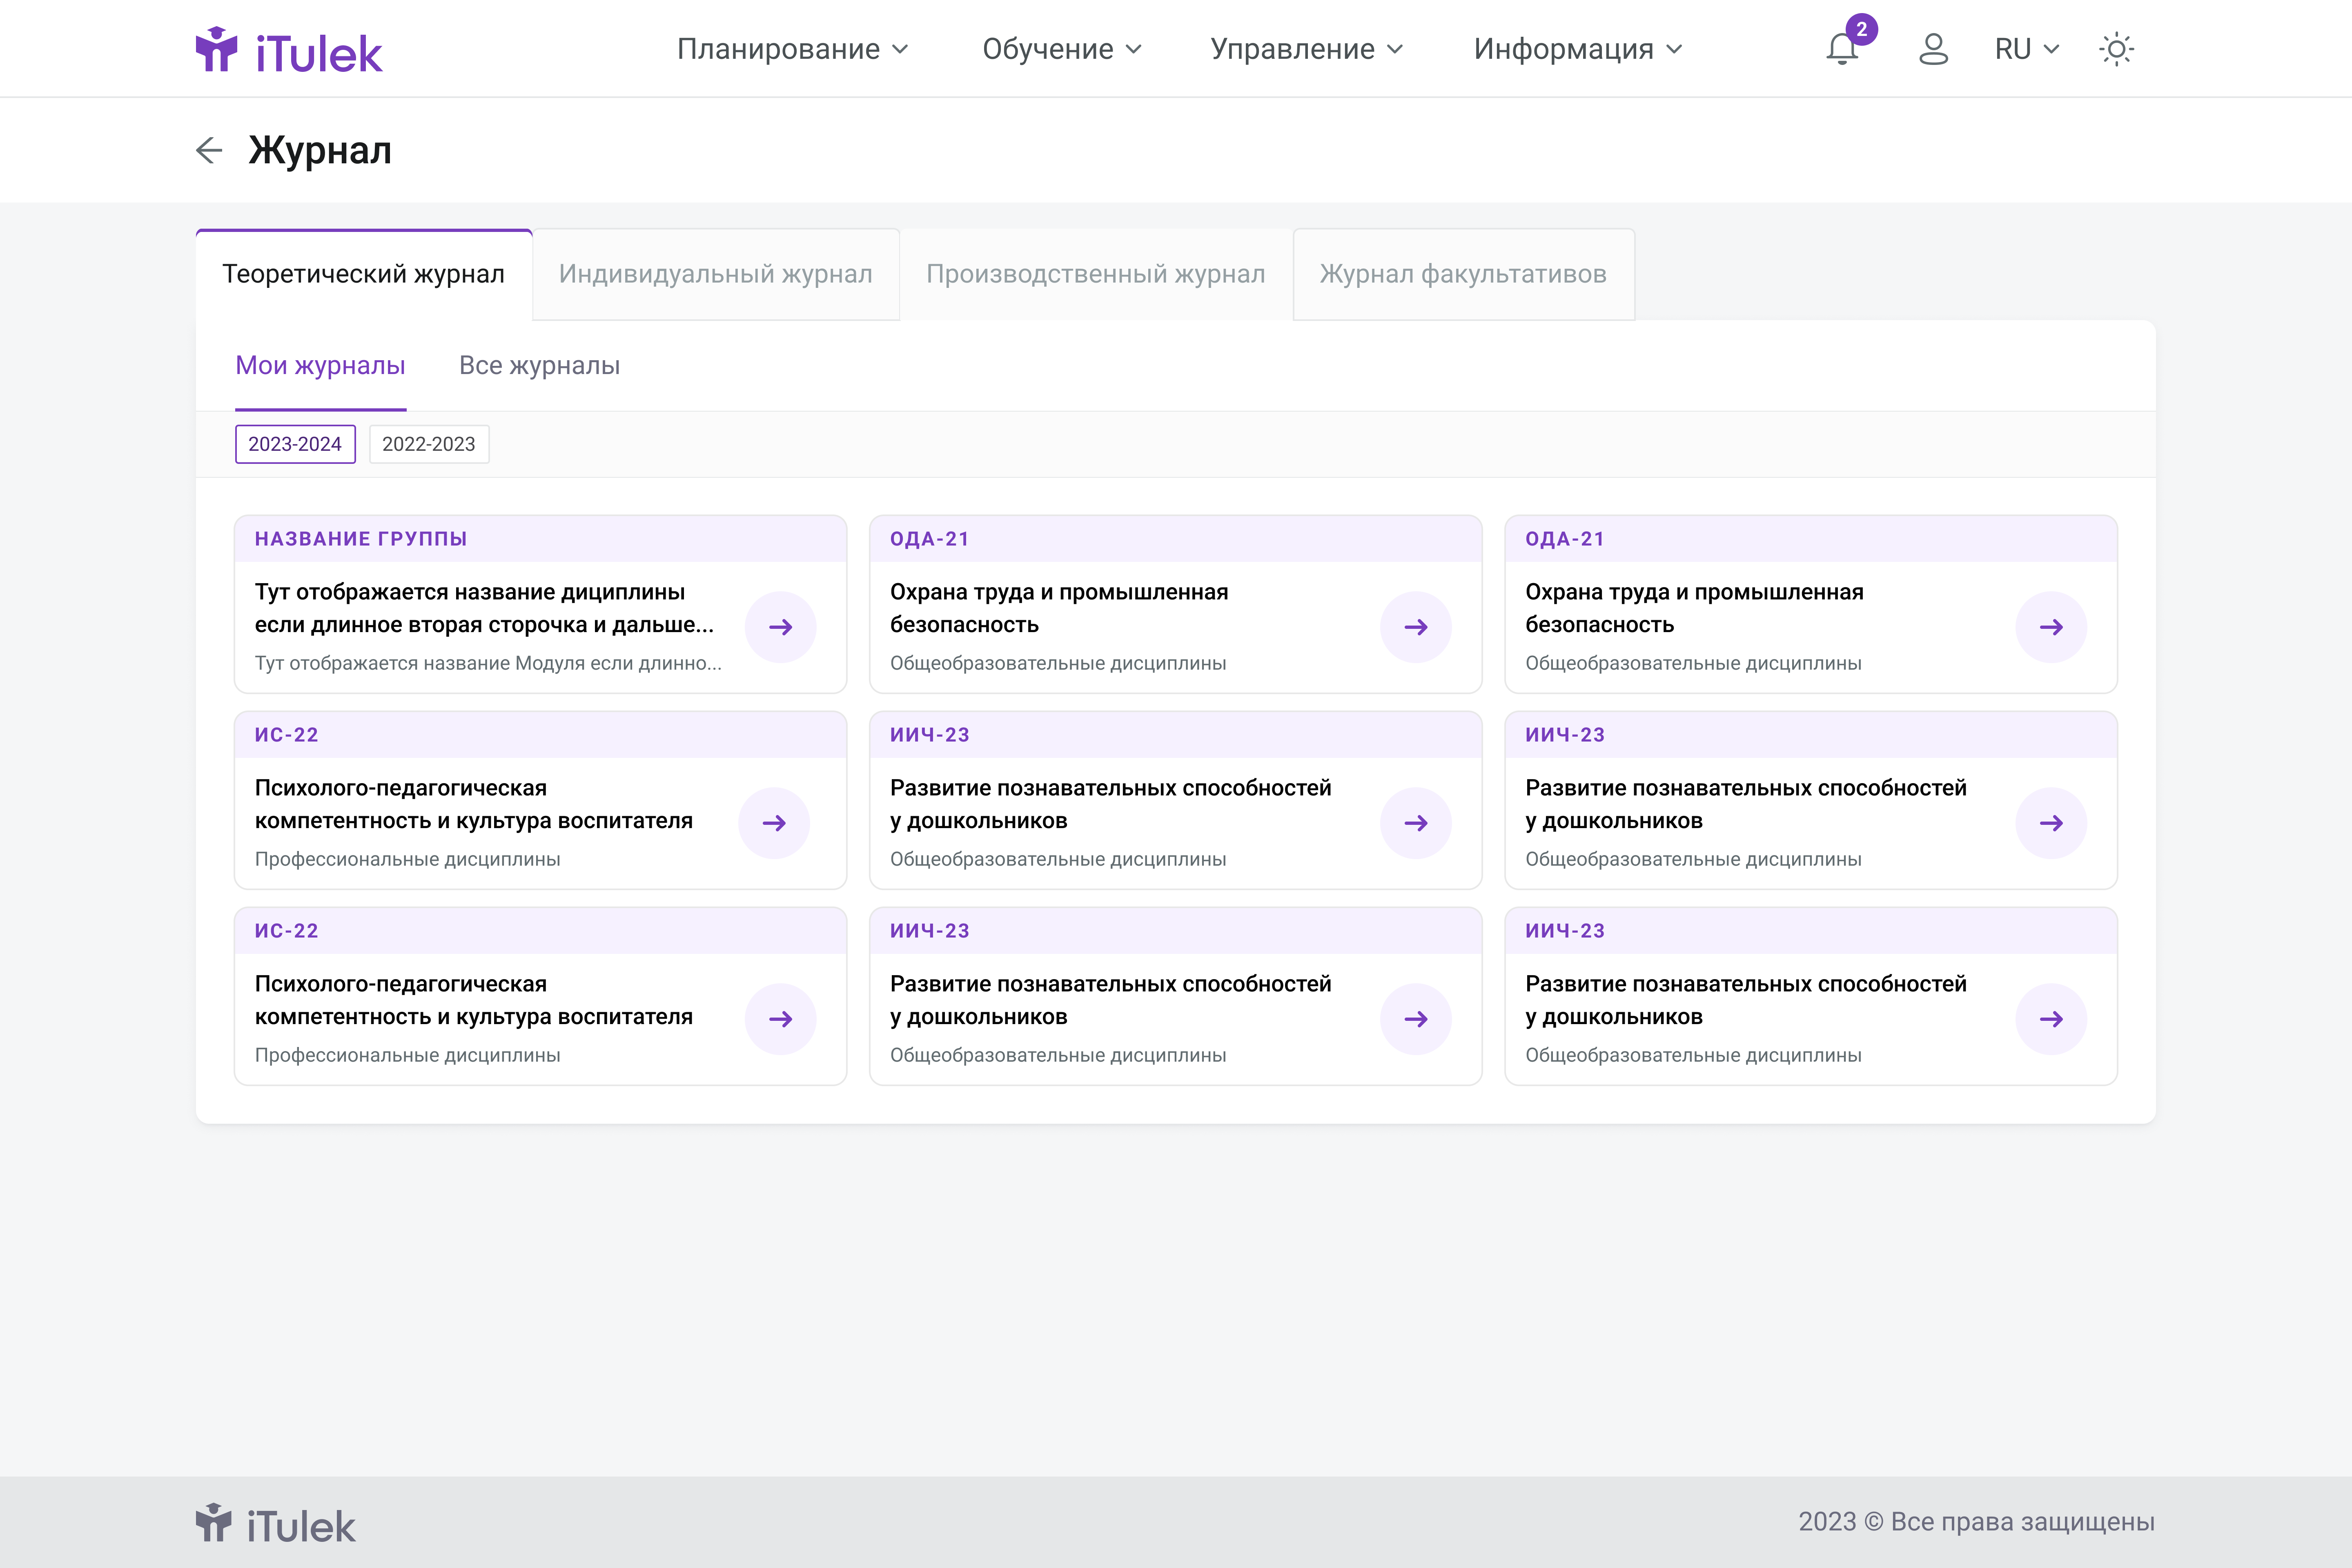
Task: Switch to the Теоретический журнал tab
Action: [364, 274]
